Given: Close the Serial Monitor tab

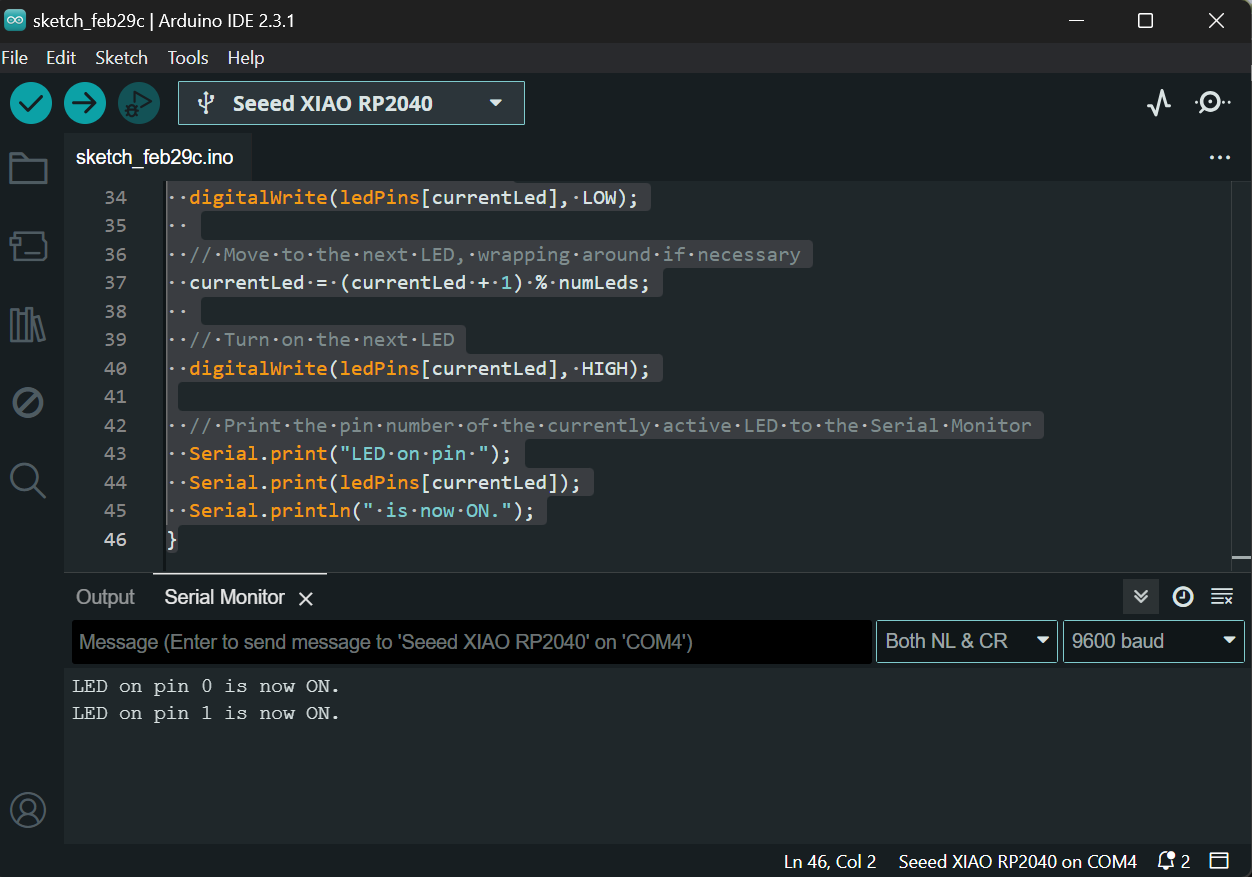Looking at the screenshot, I should tap(306, 598).
